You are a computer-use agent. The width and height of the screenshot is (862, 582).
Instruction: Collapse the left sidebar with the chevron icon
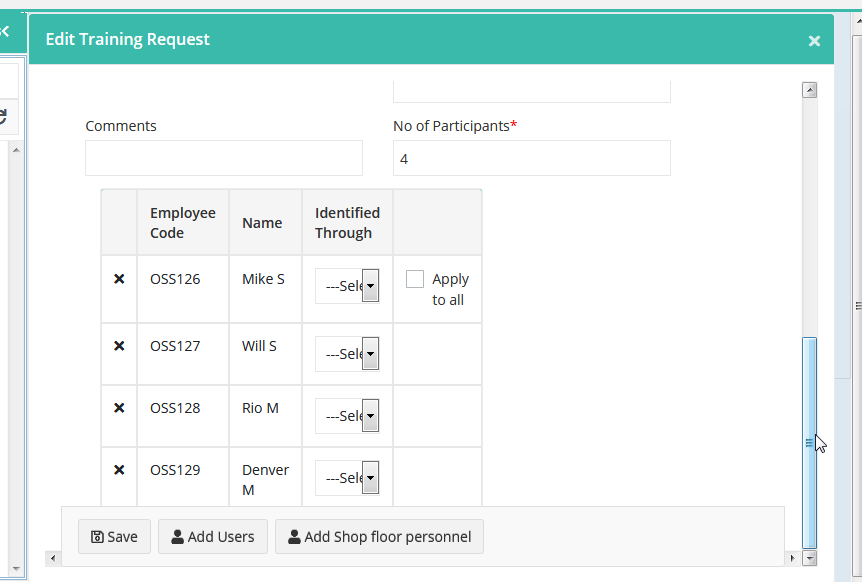(4, 31)
